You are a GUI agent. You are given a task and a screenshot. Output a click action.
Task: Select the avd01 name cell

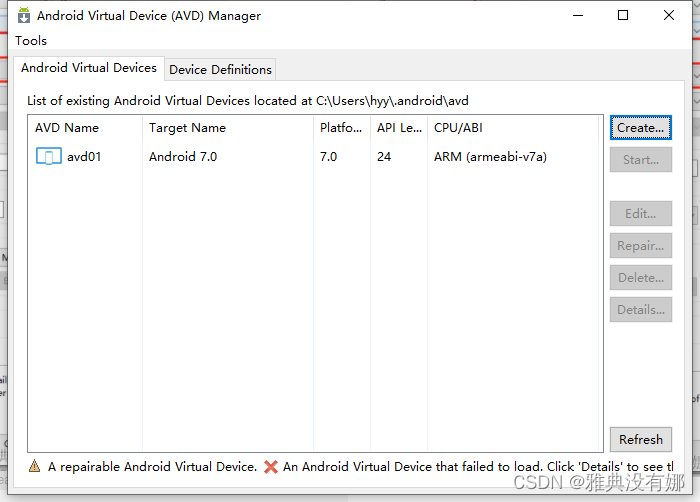pos(84,157)
